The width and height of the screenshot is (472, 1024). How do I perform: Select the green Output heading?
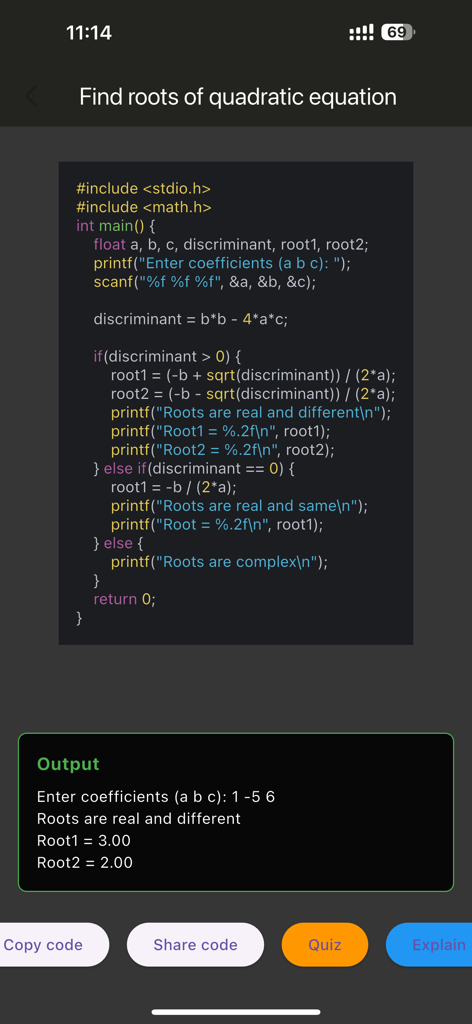pyautogui.click(x=69, y=764)
